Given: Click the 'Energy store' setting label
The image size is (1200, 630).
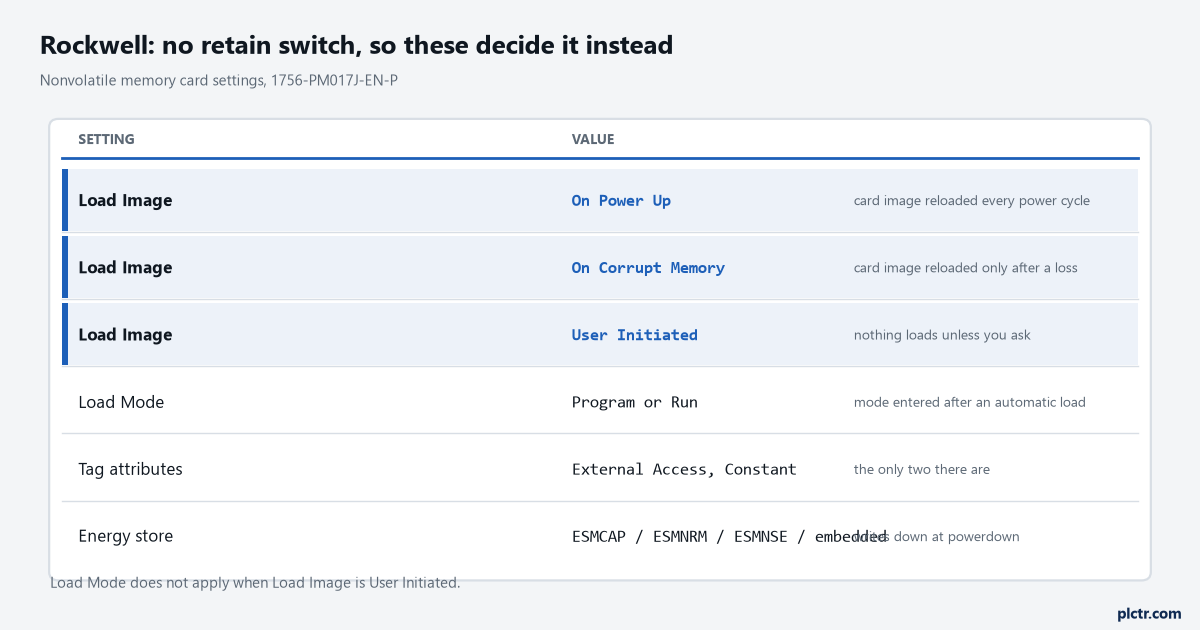Looking at the screenshot, I should 125,536.
